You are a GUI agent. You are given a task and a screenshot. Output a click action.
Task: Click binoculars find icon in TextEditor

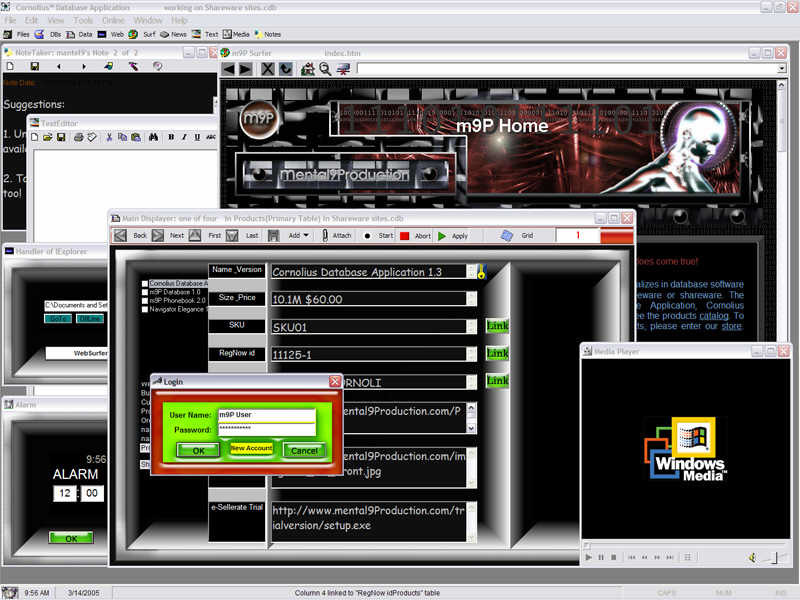pos(153,137)
